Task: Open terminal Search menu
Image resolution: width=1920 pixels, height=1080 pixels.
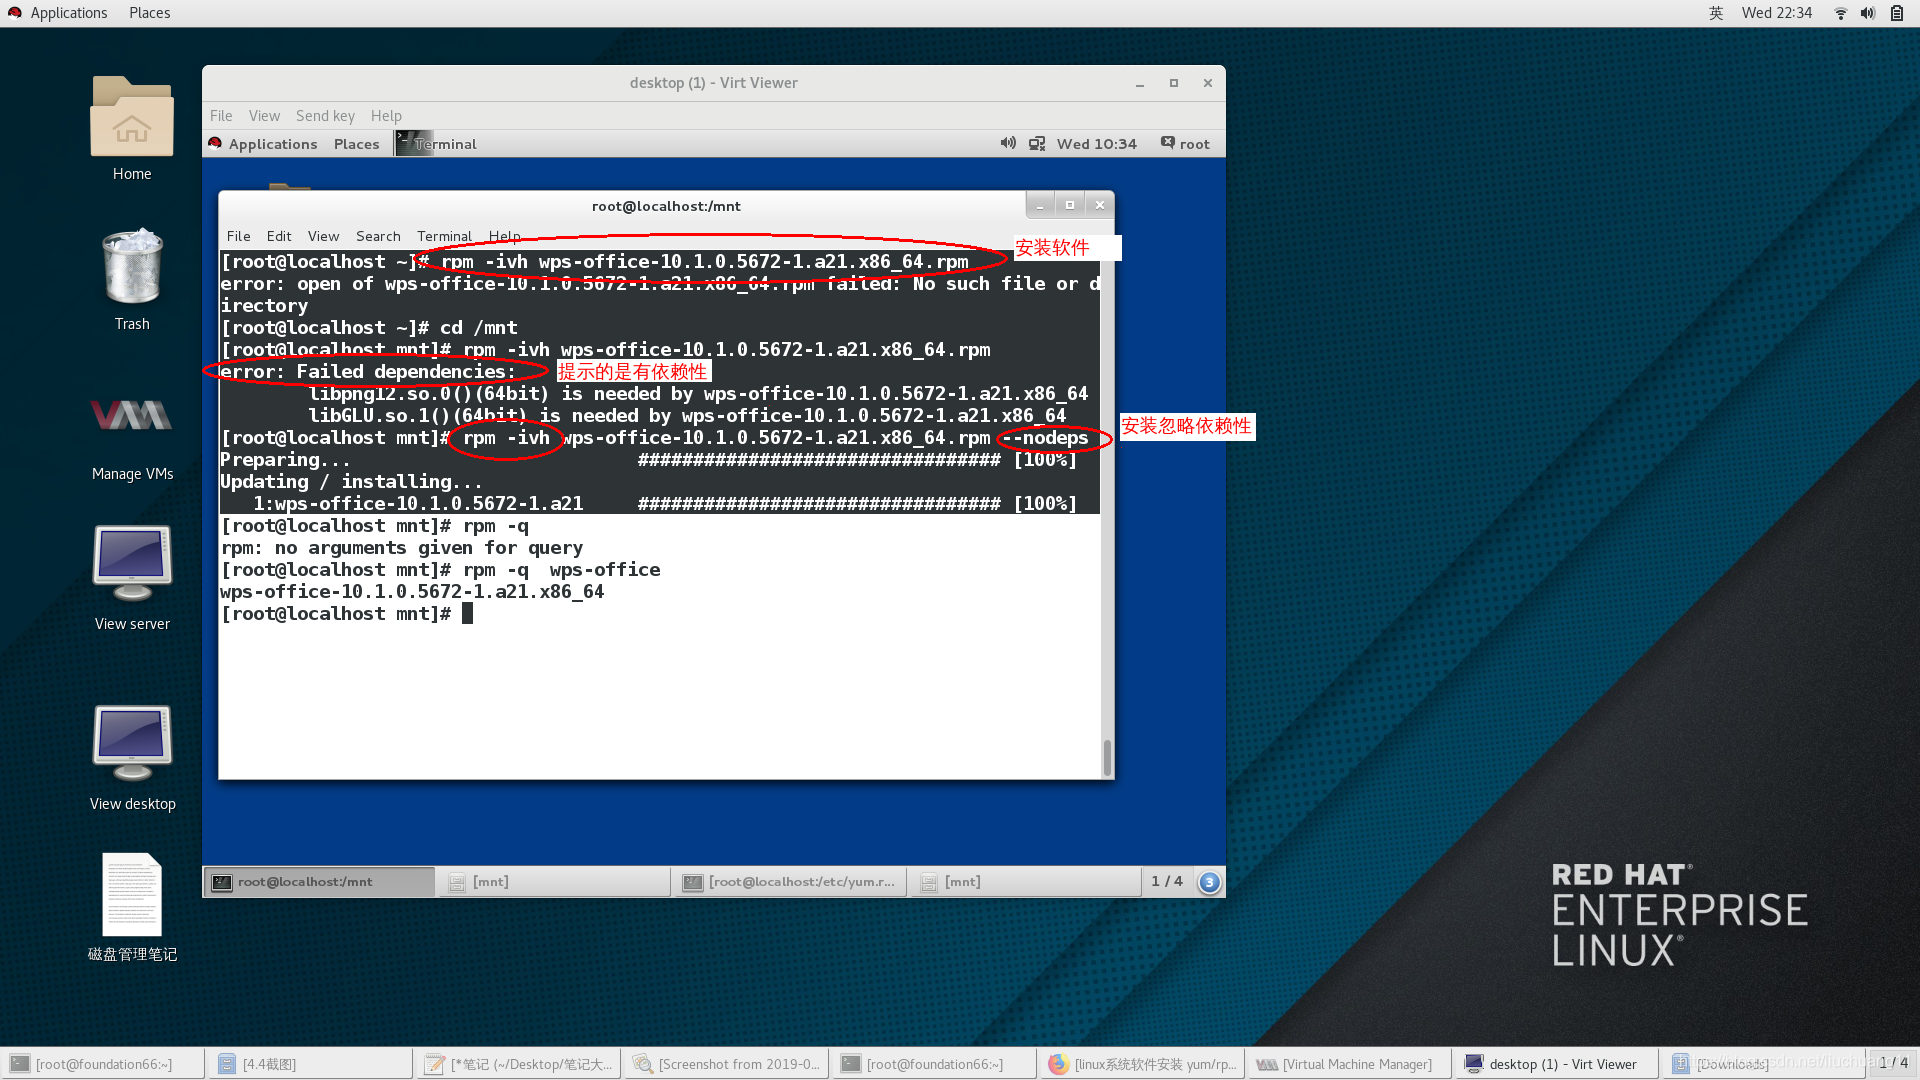Action: [378, 236]
